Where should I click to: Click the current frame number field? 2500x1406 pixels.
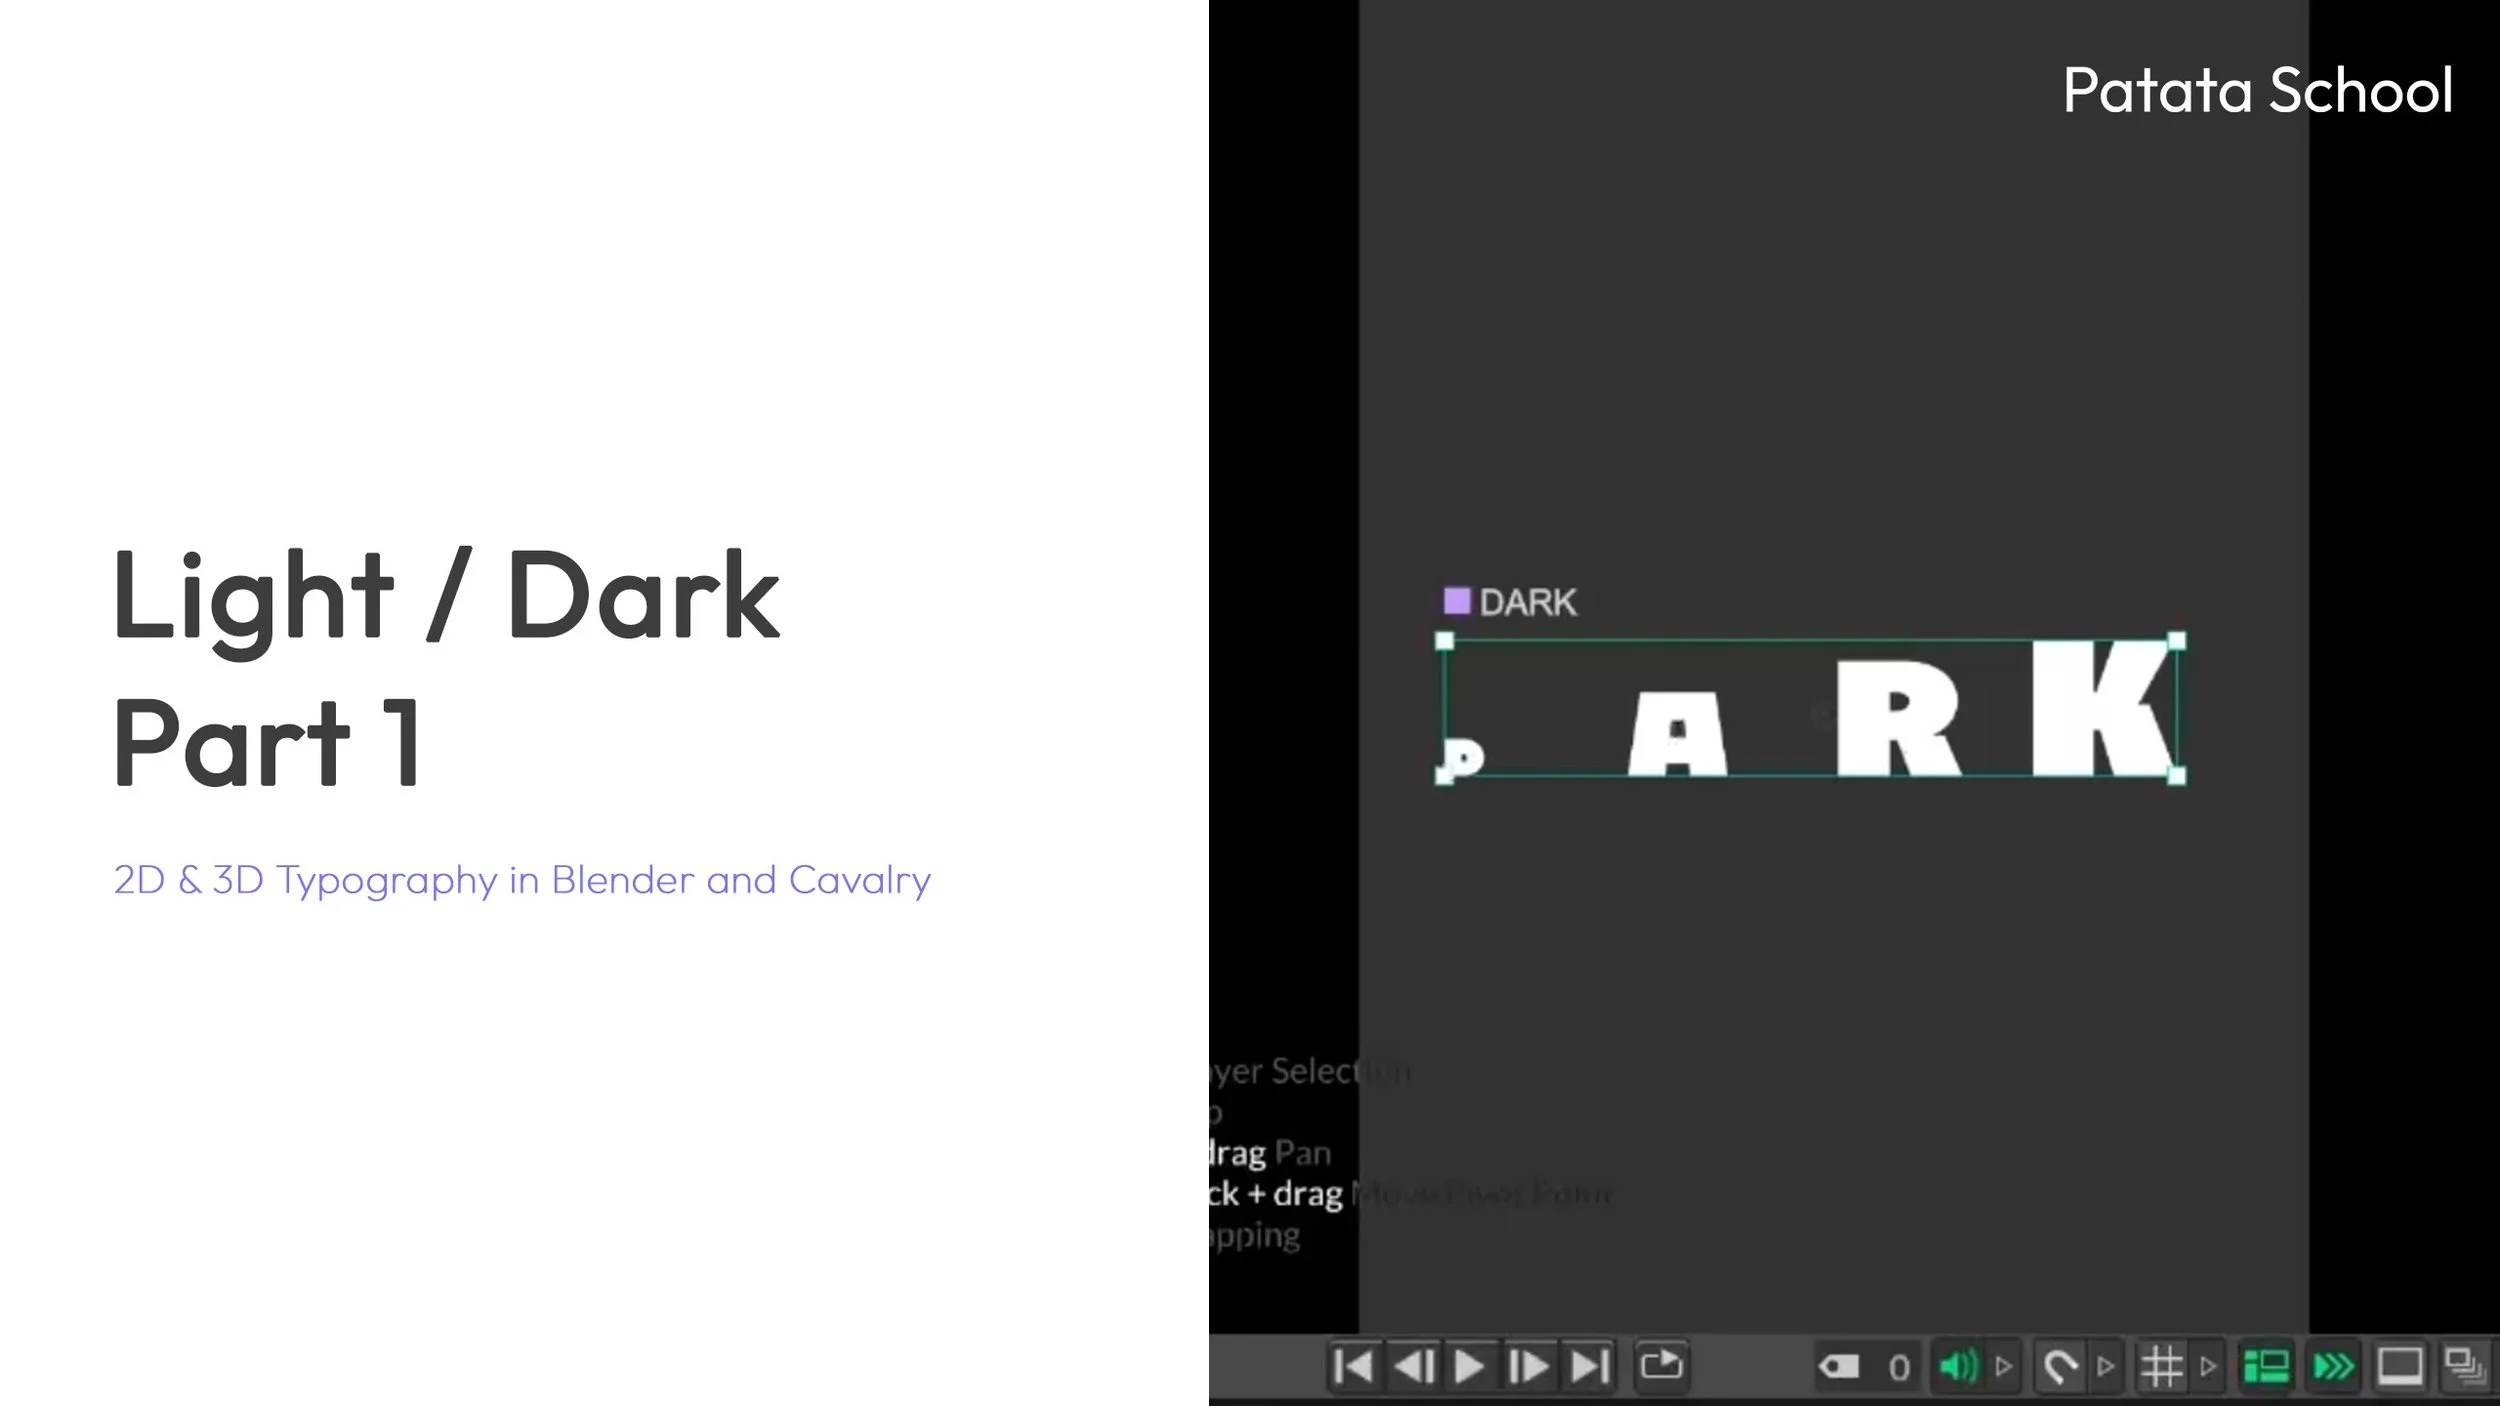pyautogui.click(x=1898, y=1367)
